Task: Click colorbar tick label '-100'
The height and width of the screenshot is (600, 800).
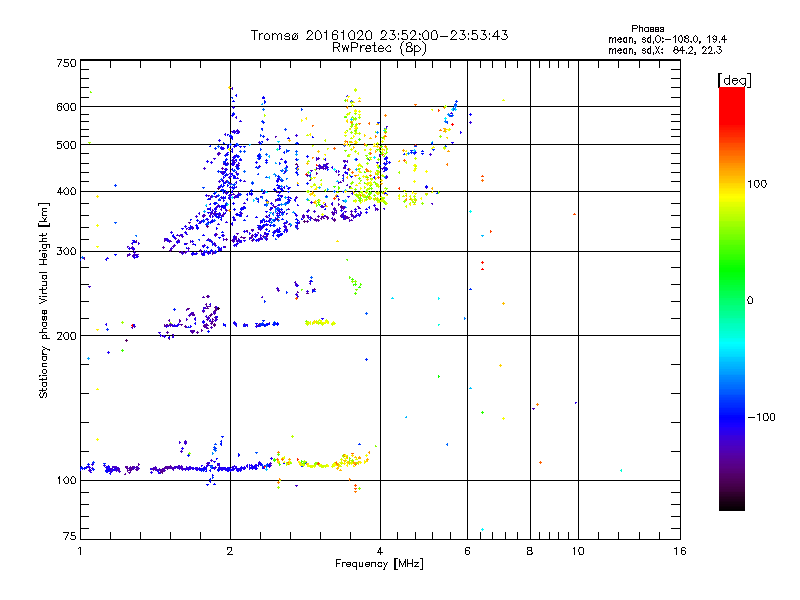Action: [762, 417]
